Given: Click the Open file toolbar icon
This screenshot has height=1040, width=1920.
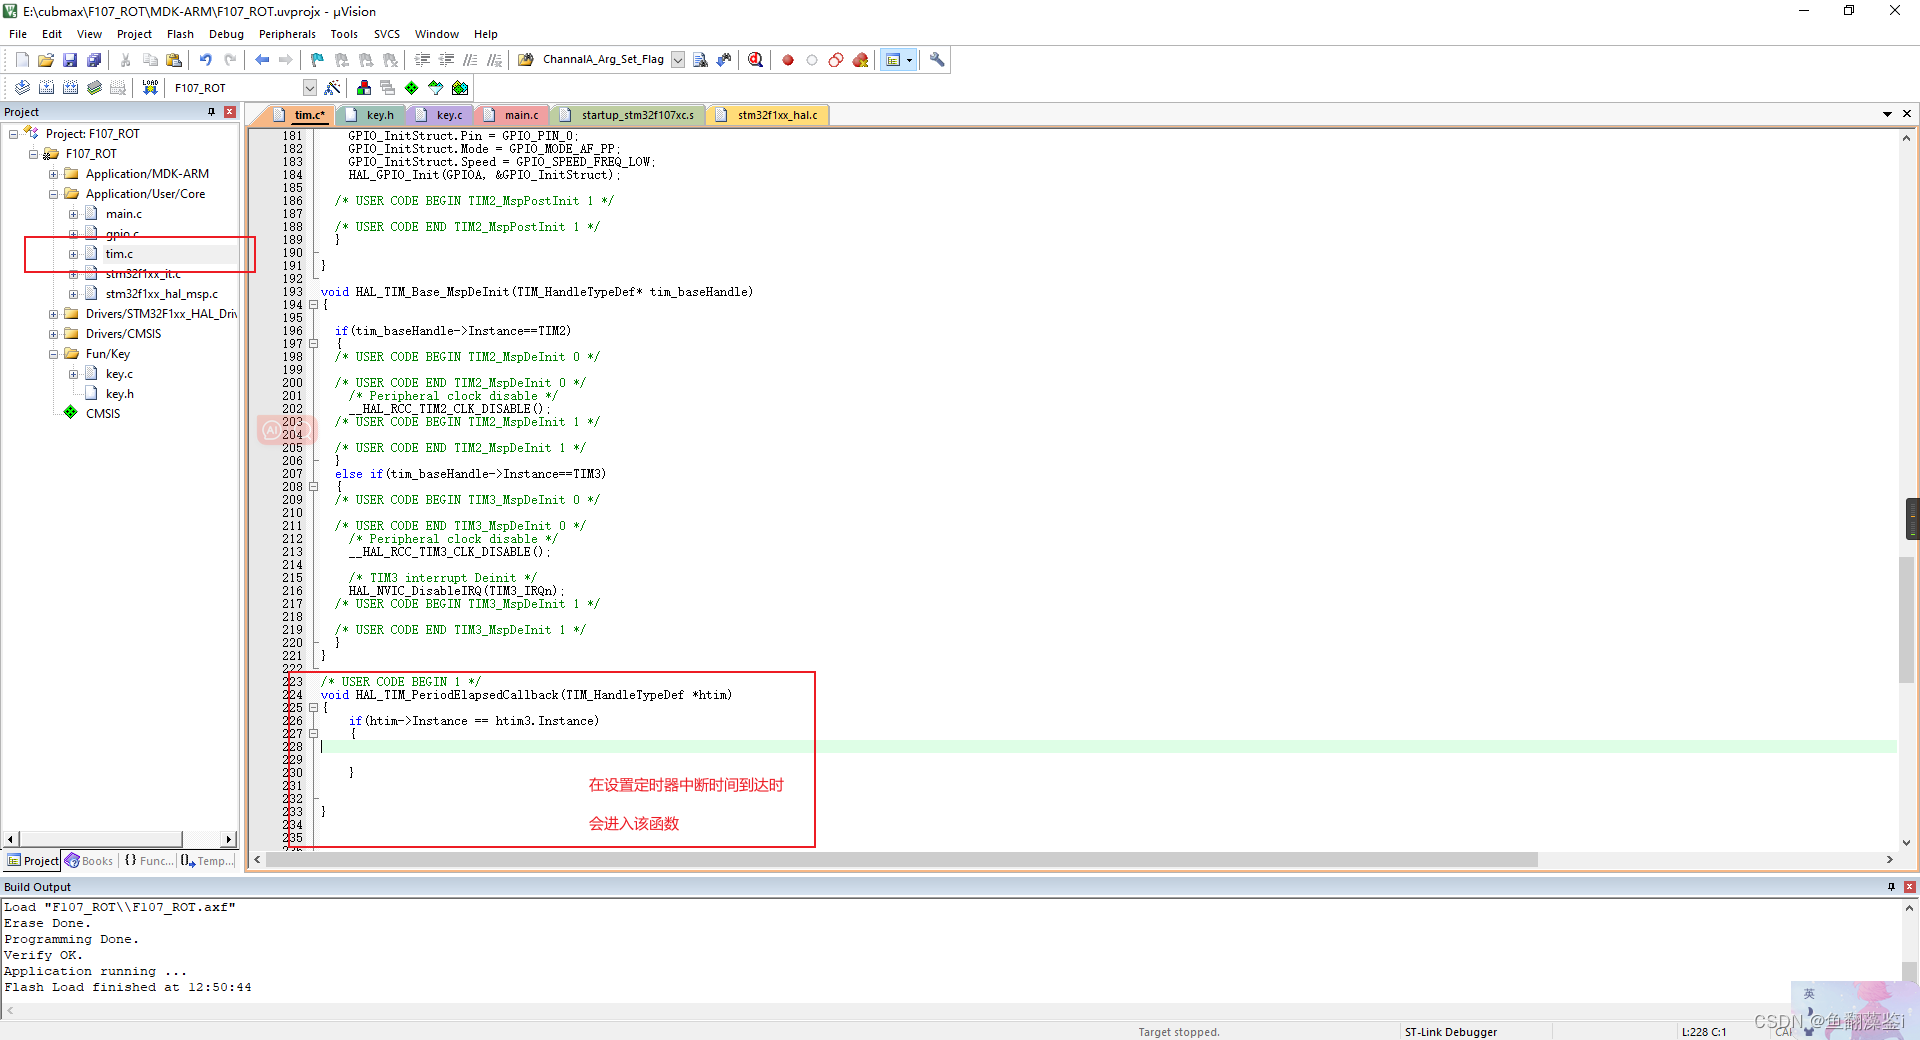Looking at the screenshot, I should [x=46, y=60].
